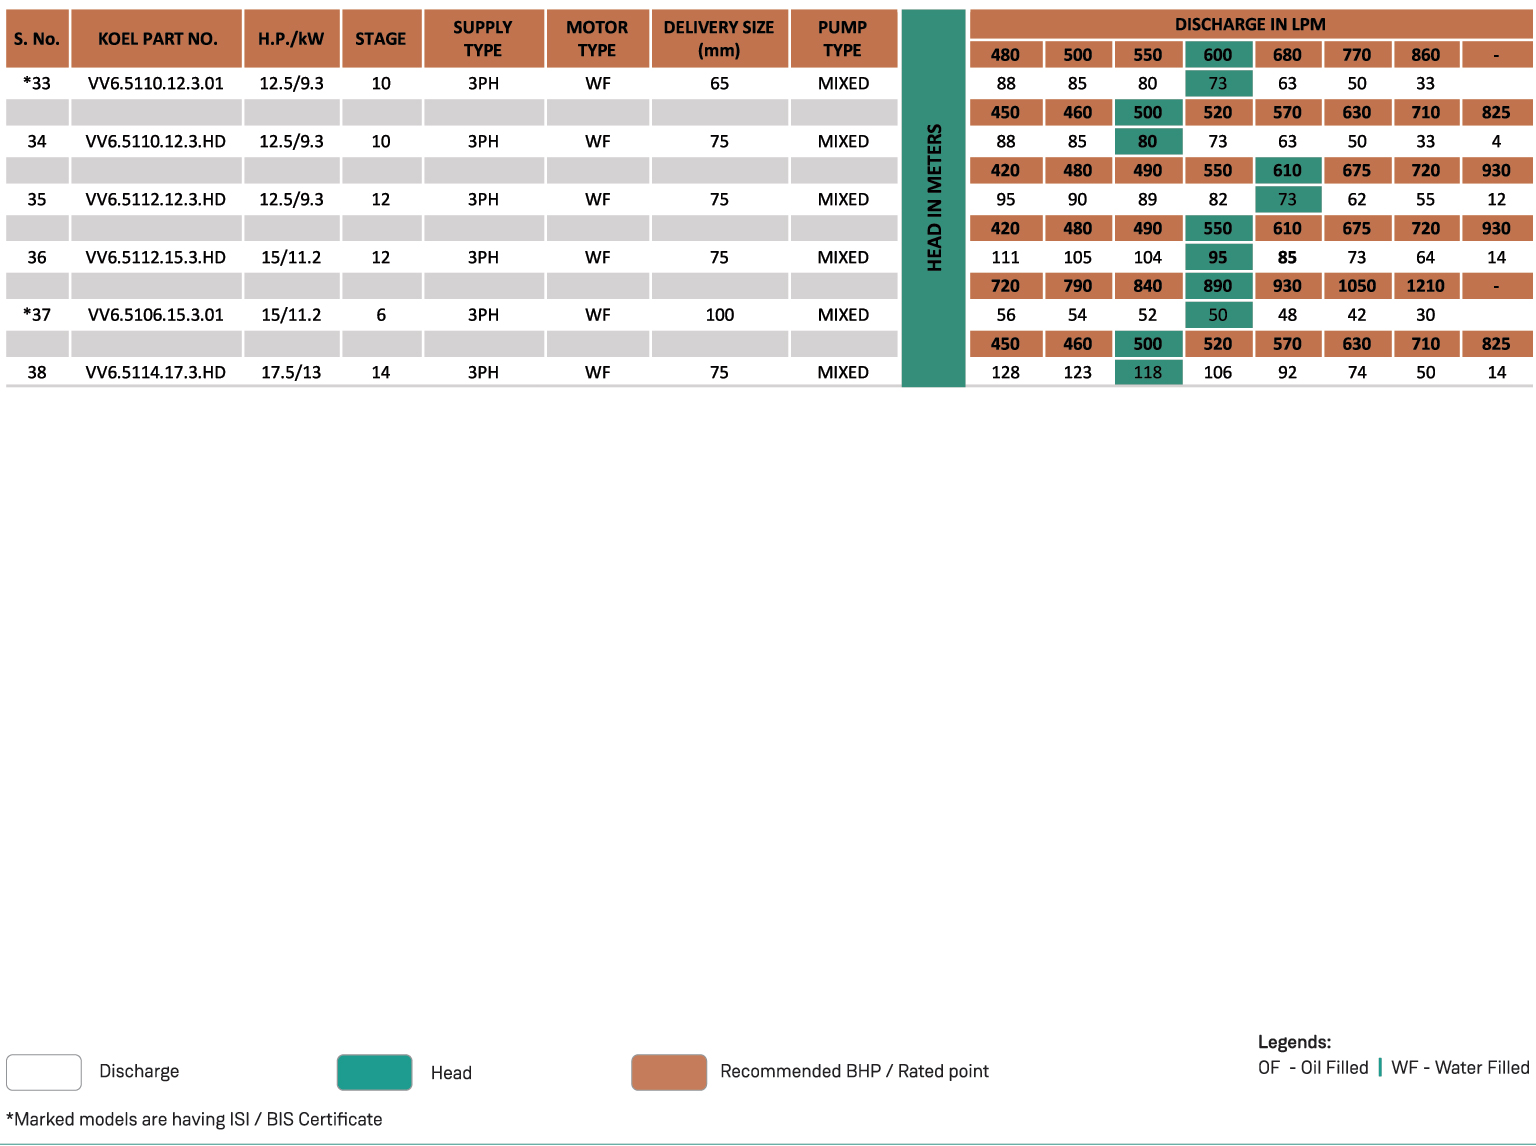Click the DELIVERY SIZE (mm) header
The height and width of the screenshot is (1146, 1536).
719,39
